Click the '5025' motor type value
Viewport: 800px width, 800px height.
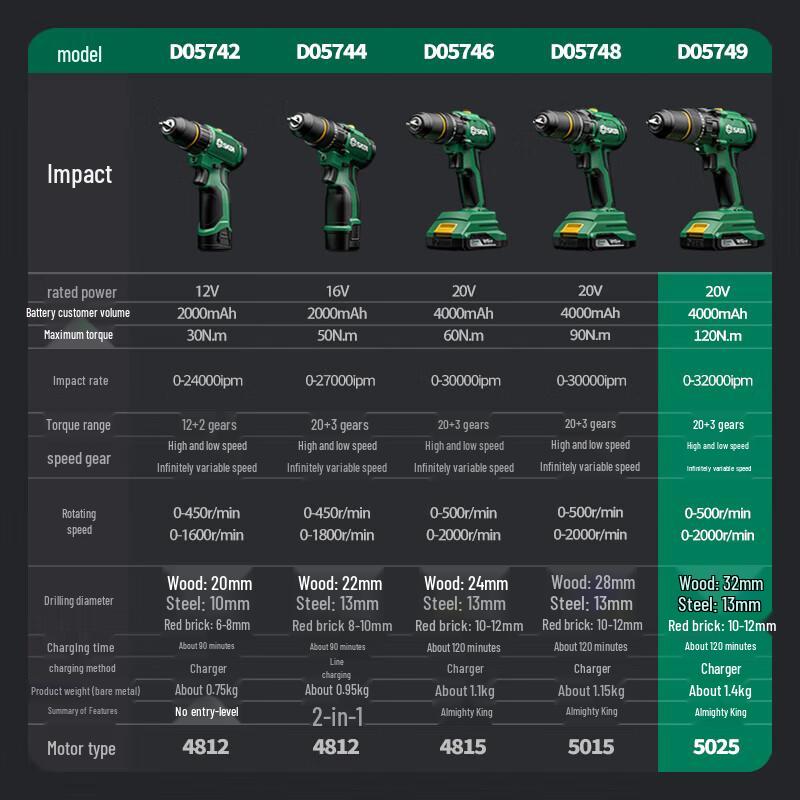point(716,747)
